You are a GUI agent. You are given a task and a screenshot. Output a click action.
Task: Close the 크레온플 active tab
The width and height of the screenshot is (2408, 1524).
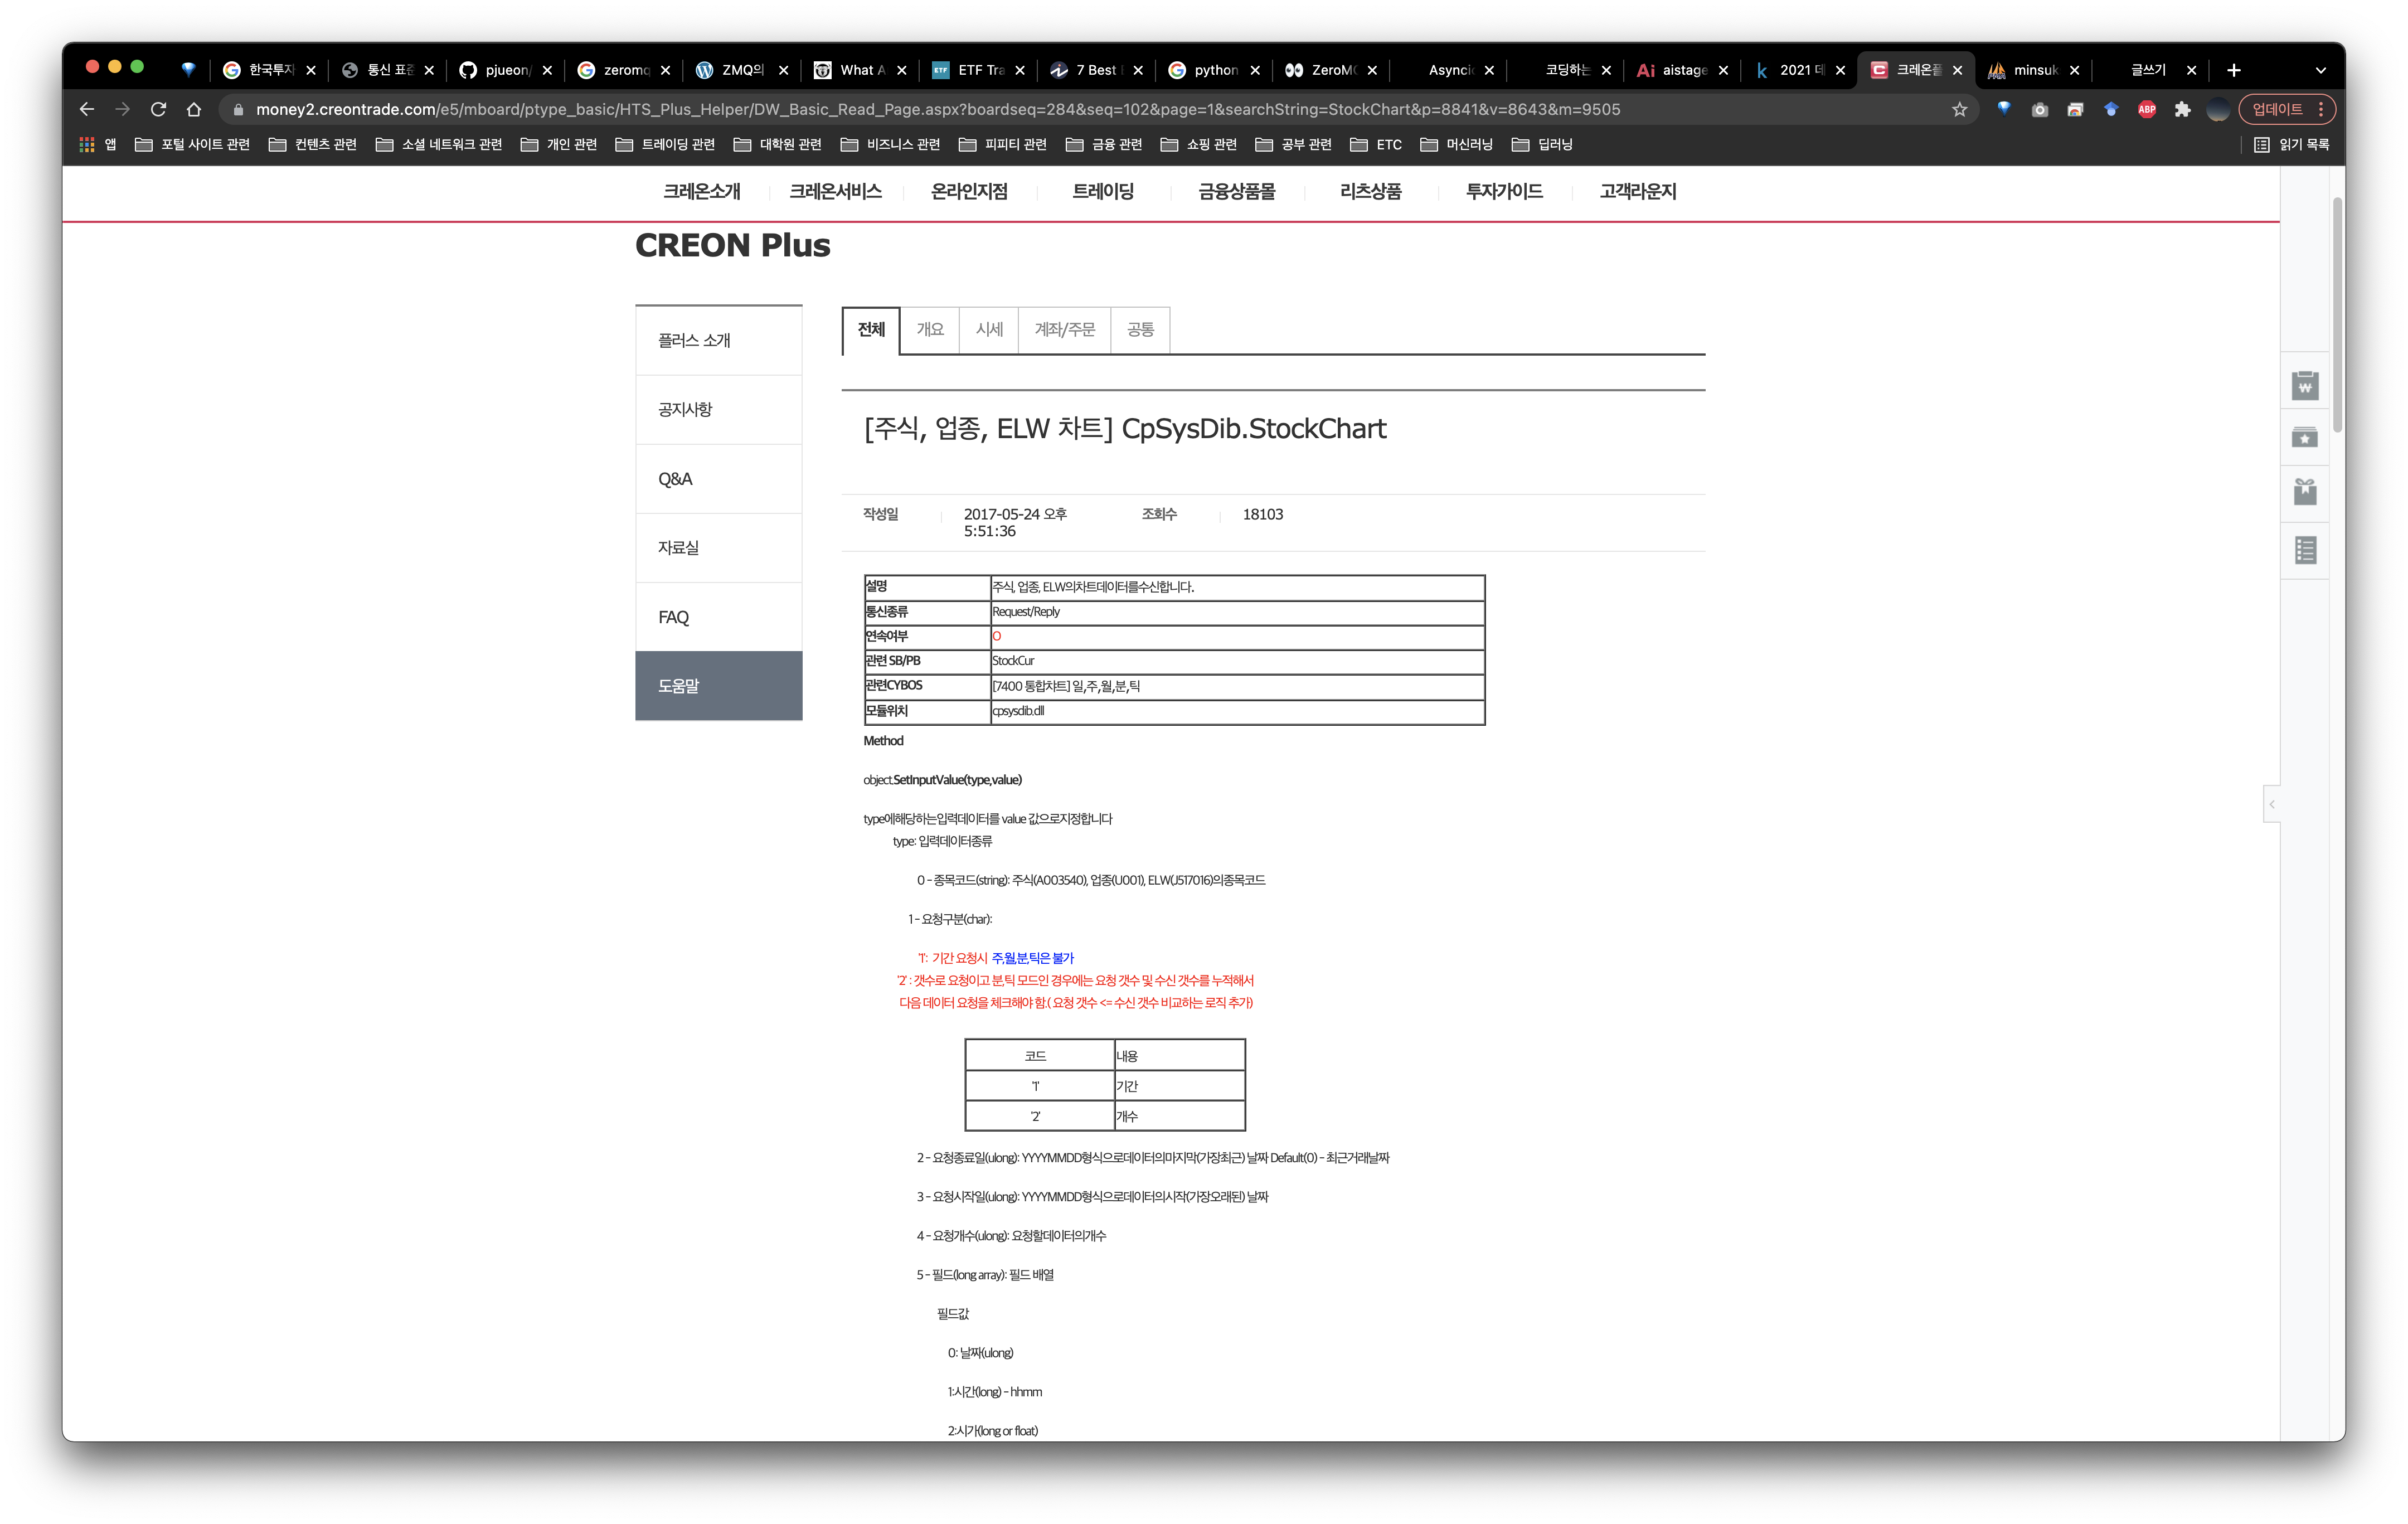tap(1957, 70)
